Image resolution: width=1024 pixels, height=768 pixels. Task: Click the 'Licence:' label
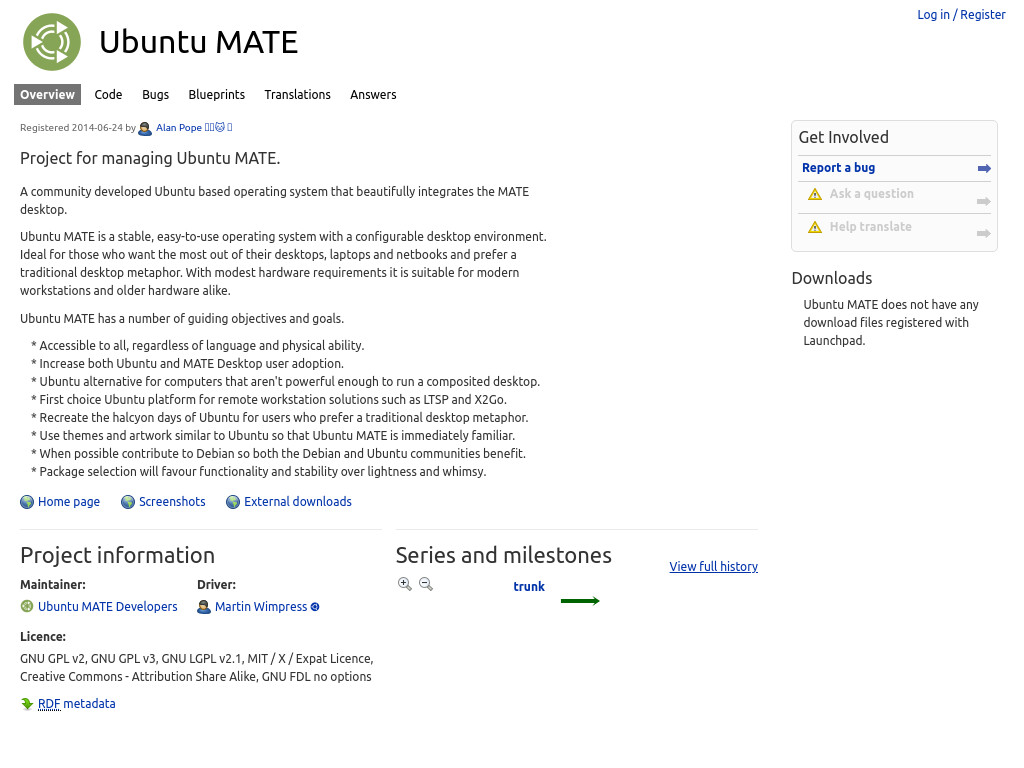[43, 637]
